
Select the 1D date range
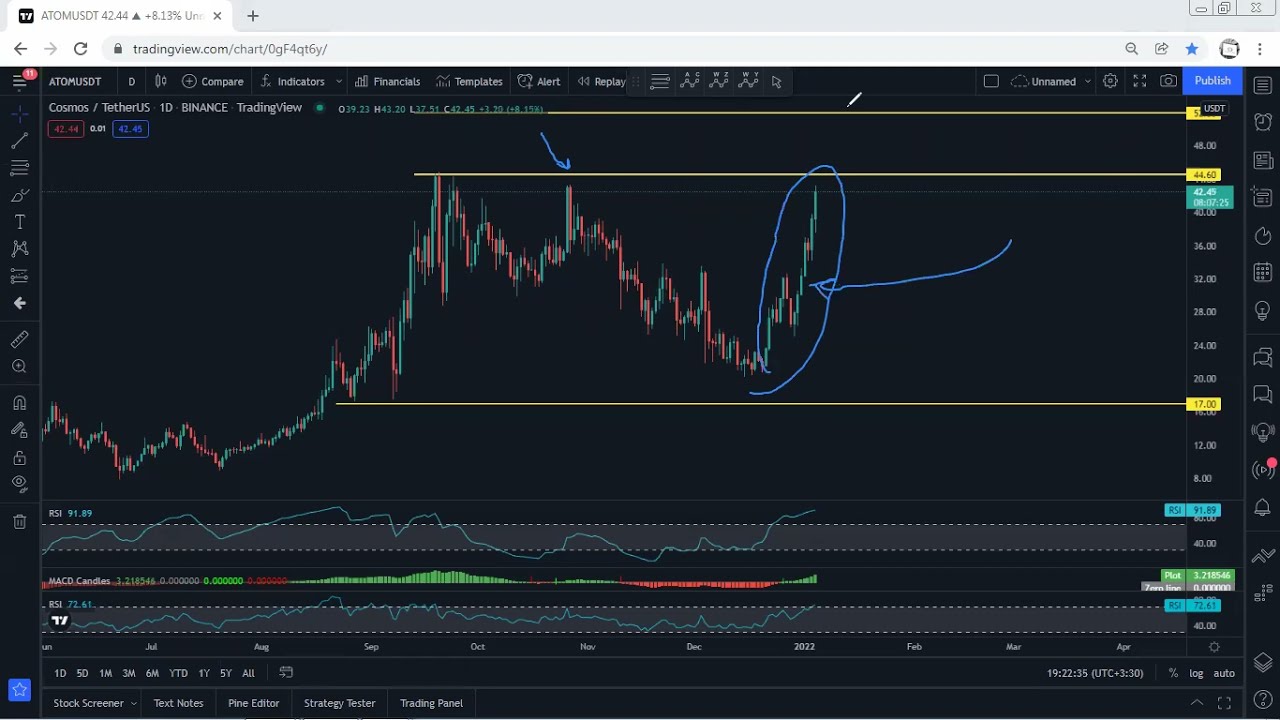pyautogui.click(x=60, y=673)
